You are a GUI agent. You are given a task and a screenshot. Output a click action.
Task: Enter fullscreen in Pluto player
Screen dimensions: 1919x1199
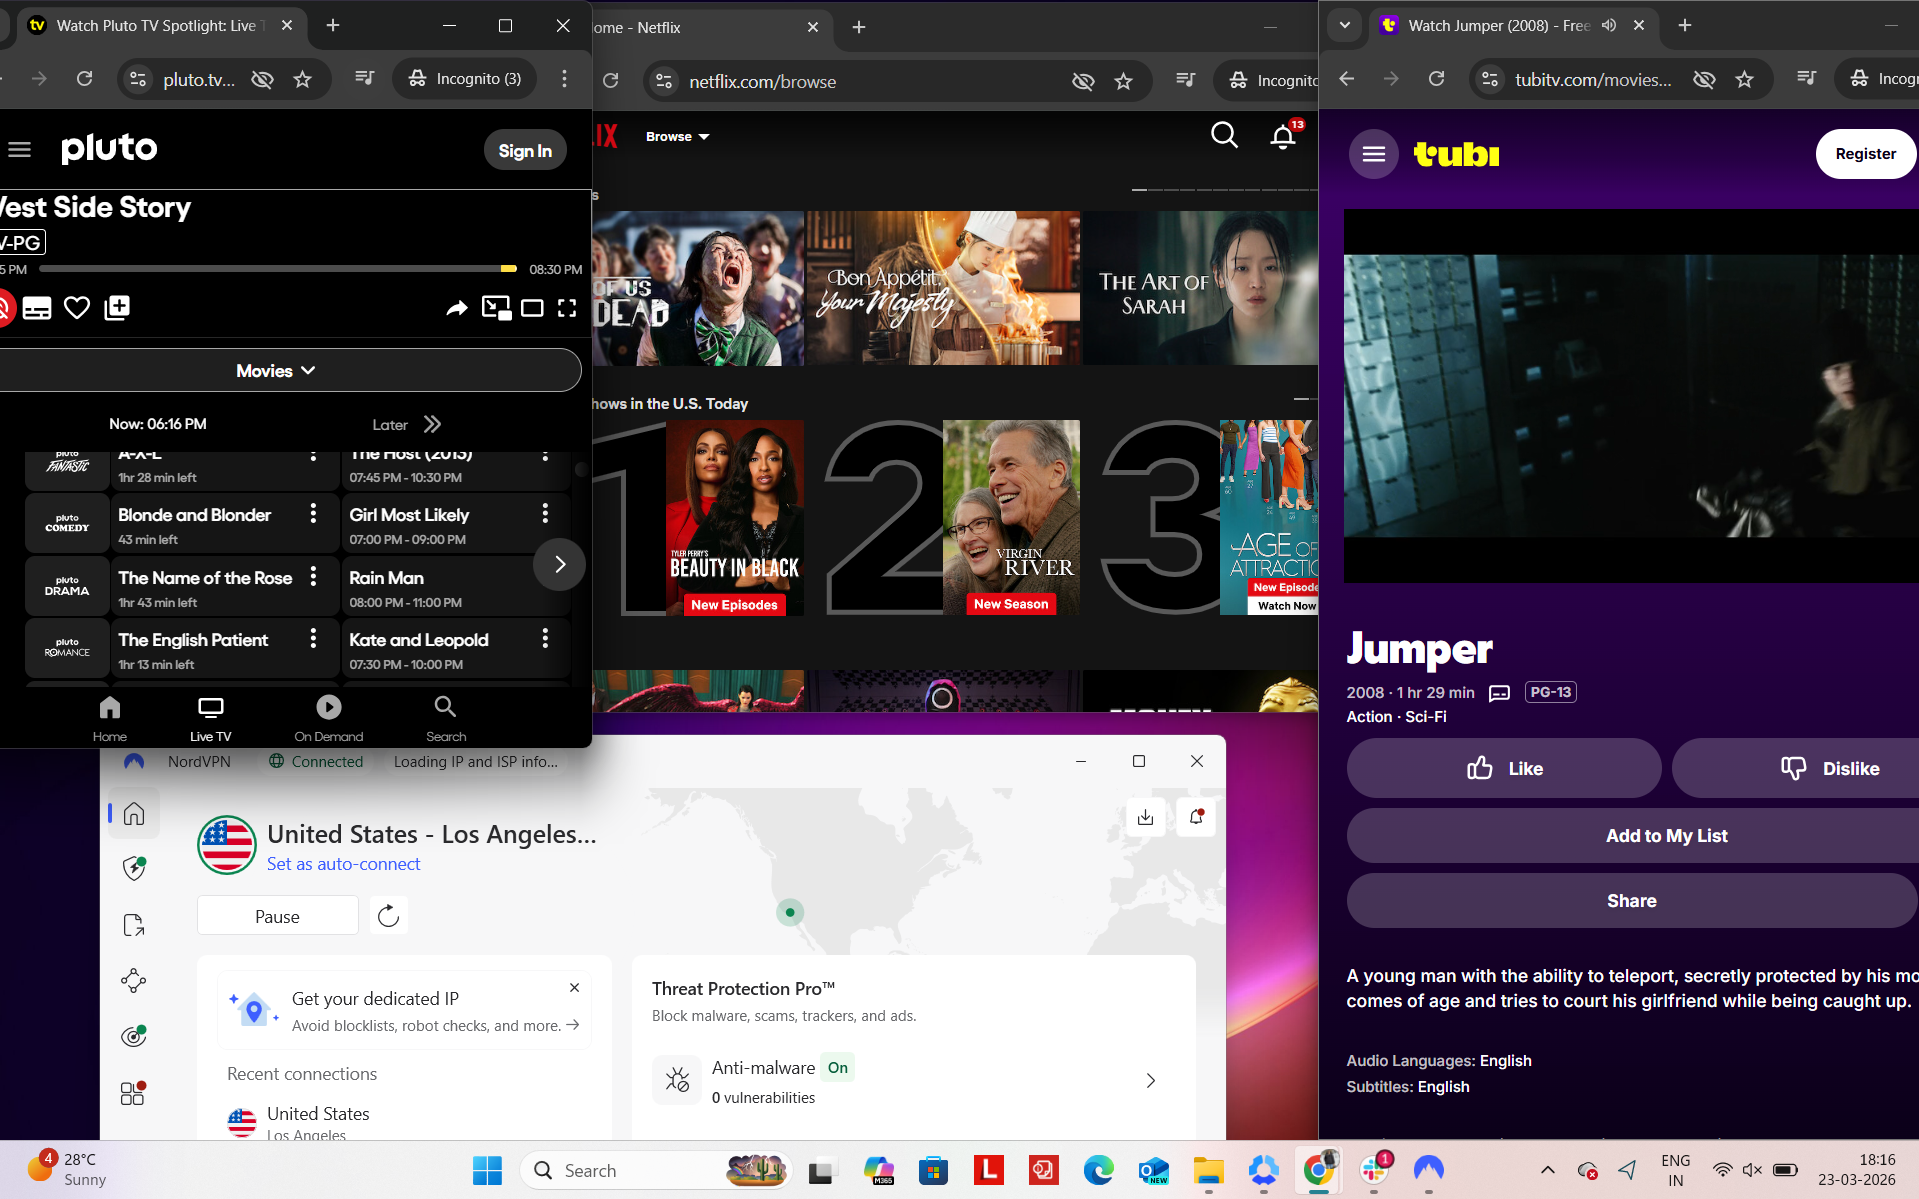pyautogui.click(x=567, y=308)
